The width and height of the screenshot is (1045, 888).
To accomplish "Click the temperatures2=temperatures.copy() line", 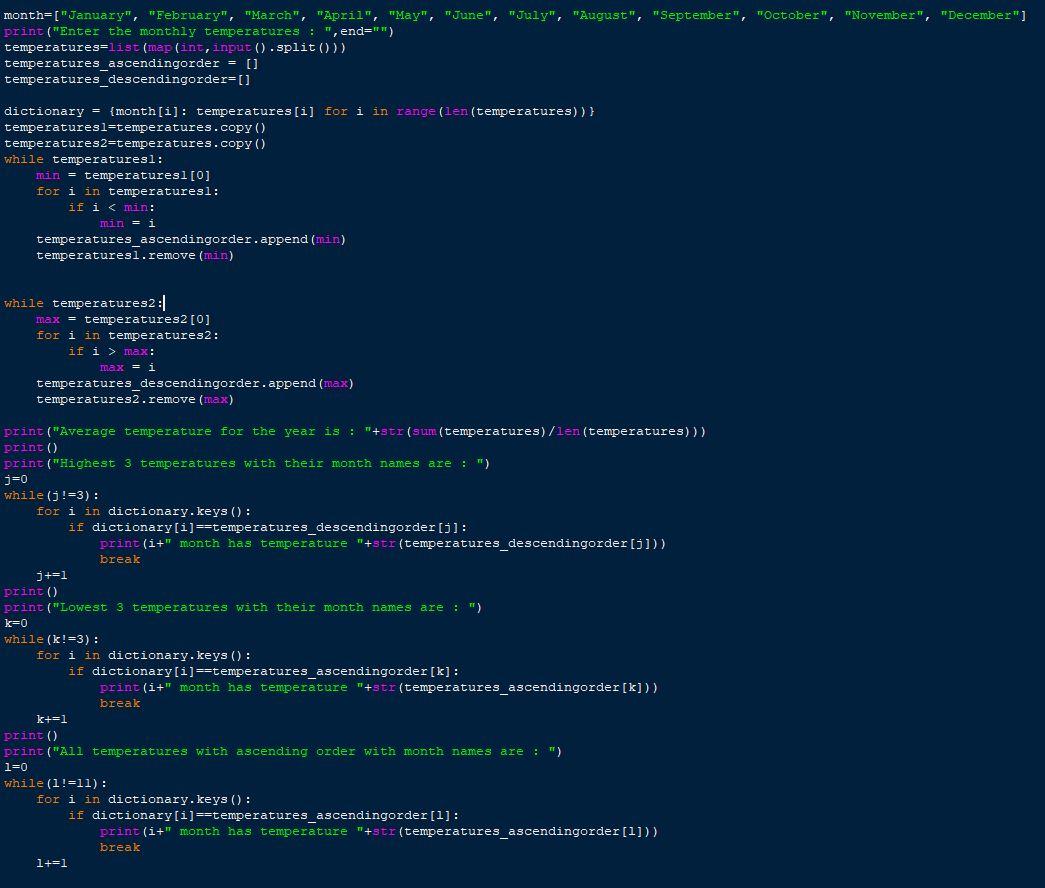I will point(135,143).
